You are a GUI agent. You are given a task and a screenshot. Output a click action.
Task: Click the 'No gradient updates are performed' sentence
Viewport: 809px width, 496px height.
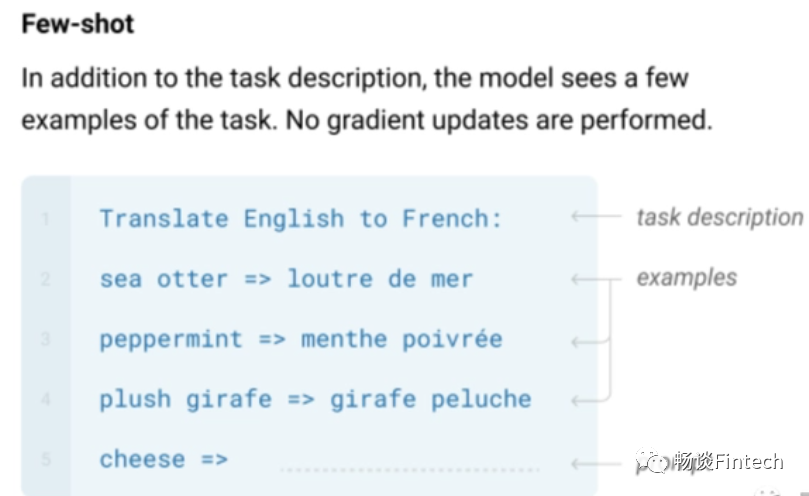click(x=497, y=121)
